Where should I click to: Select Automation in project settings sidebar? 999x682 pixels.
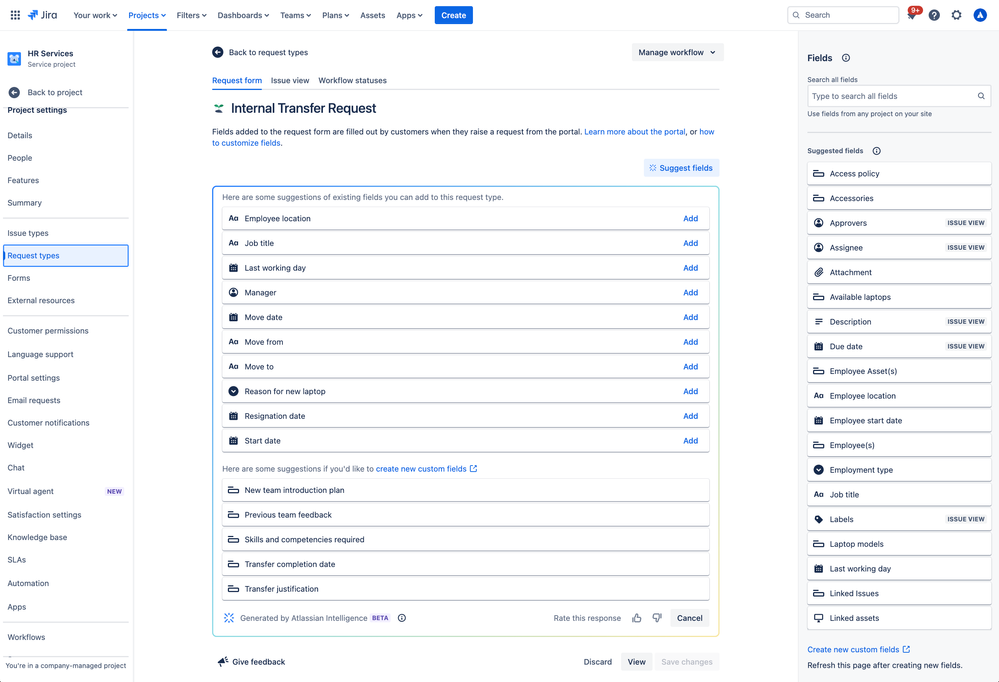coord(28,583)
